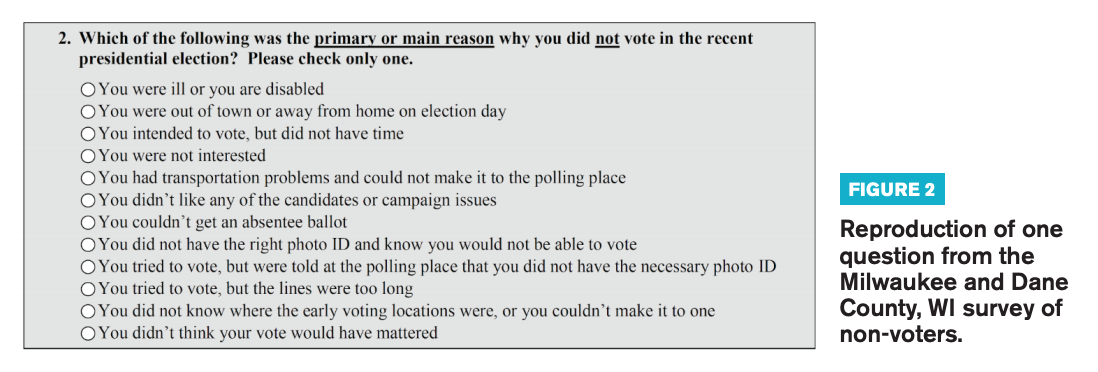The image size is (1098, 372).
Task: Select 'intended to vote, but did not have time'
Action: (88, 134)
